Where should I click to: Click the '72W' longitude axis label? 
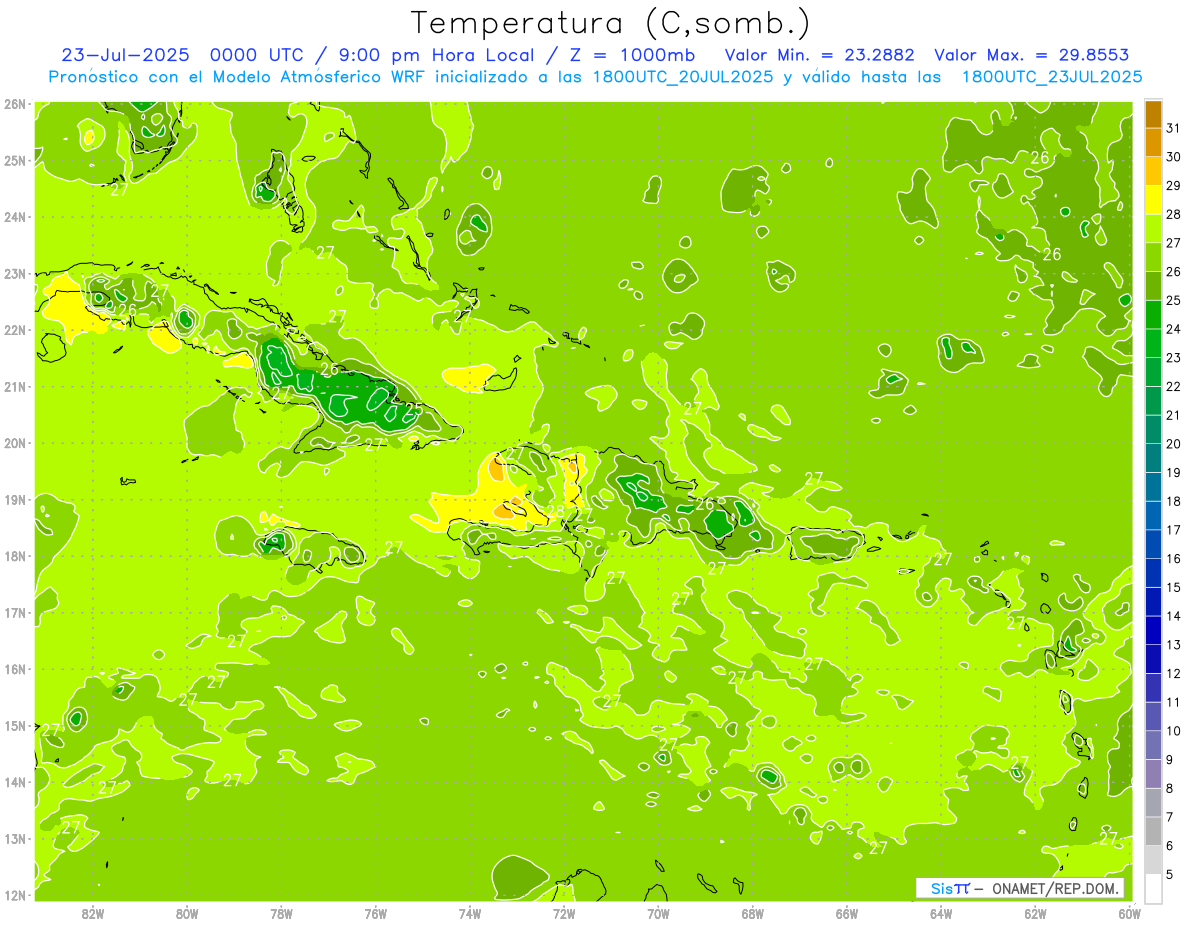pos(564,914)
